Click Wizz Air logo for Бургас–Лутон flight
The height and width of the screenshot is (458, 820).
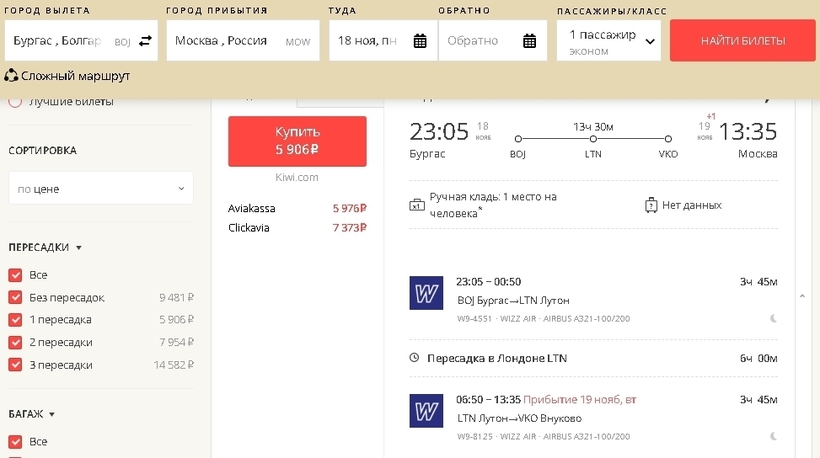426,293
